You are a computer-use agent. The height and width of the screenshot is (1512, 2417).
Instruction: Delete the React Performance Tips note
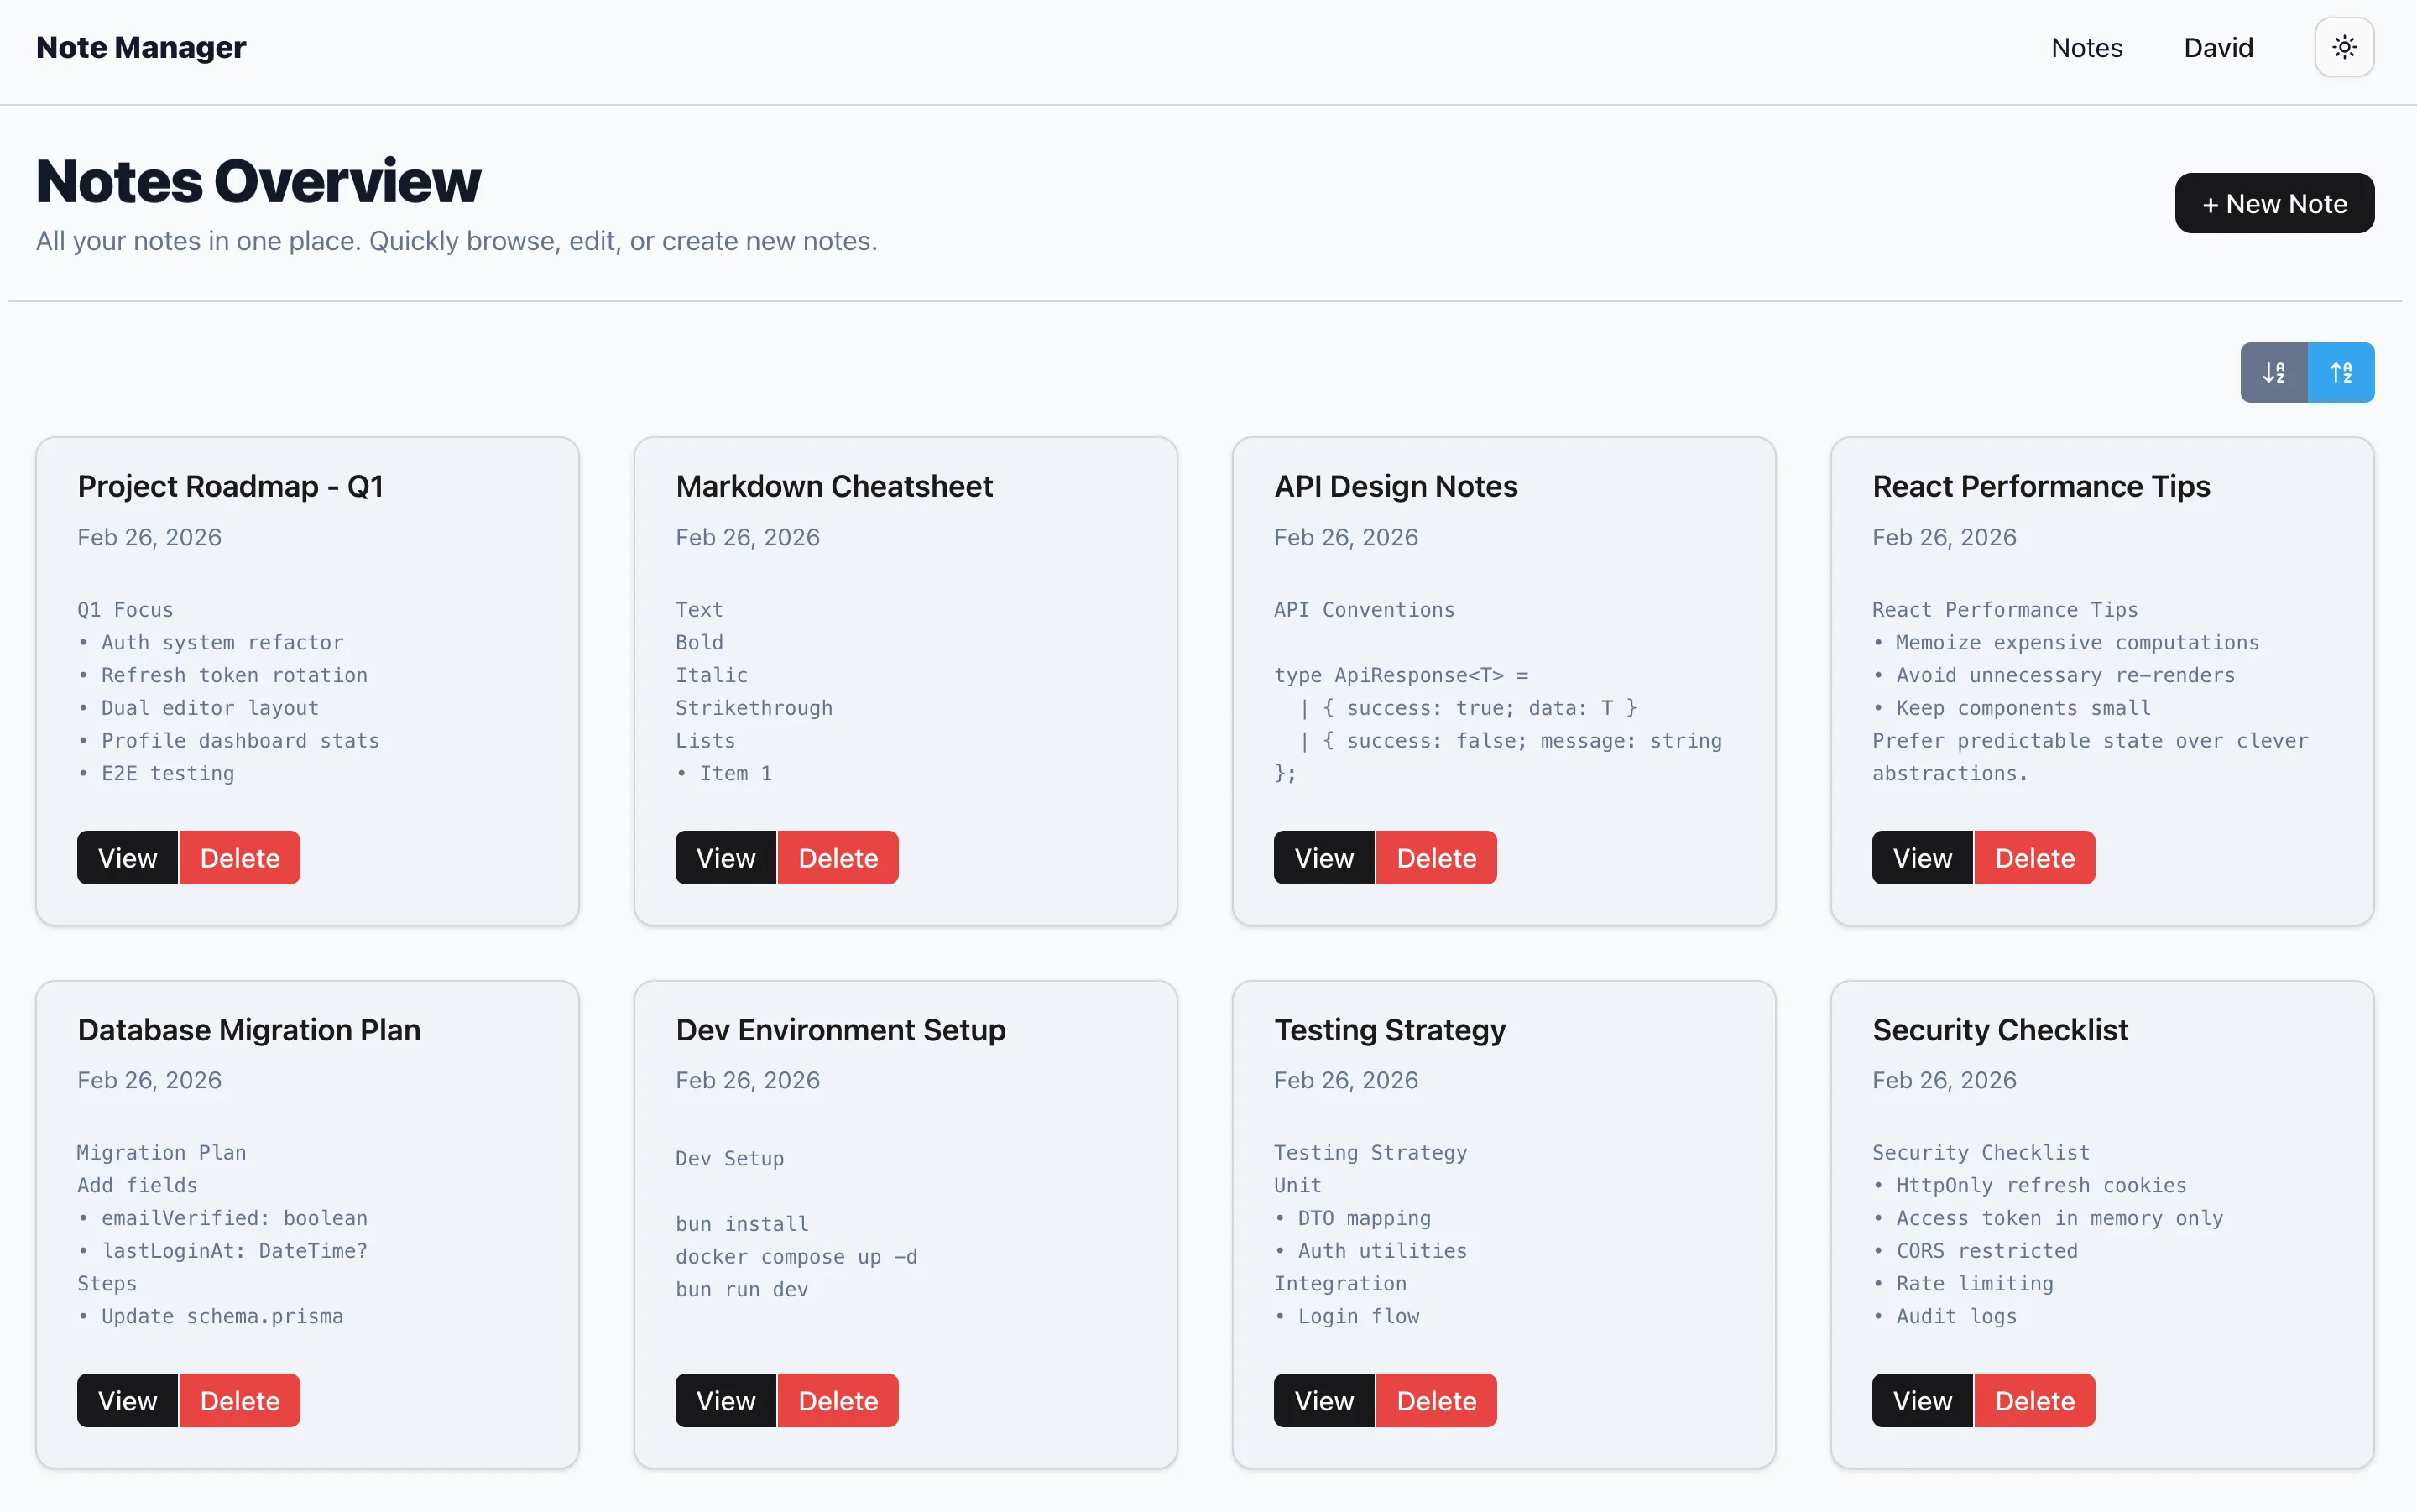pos(2035,857)
